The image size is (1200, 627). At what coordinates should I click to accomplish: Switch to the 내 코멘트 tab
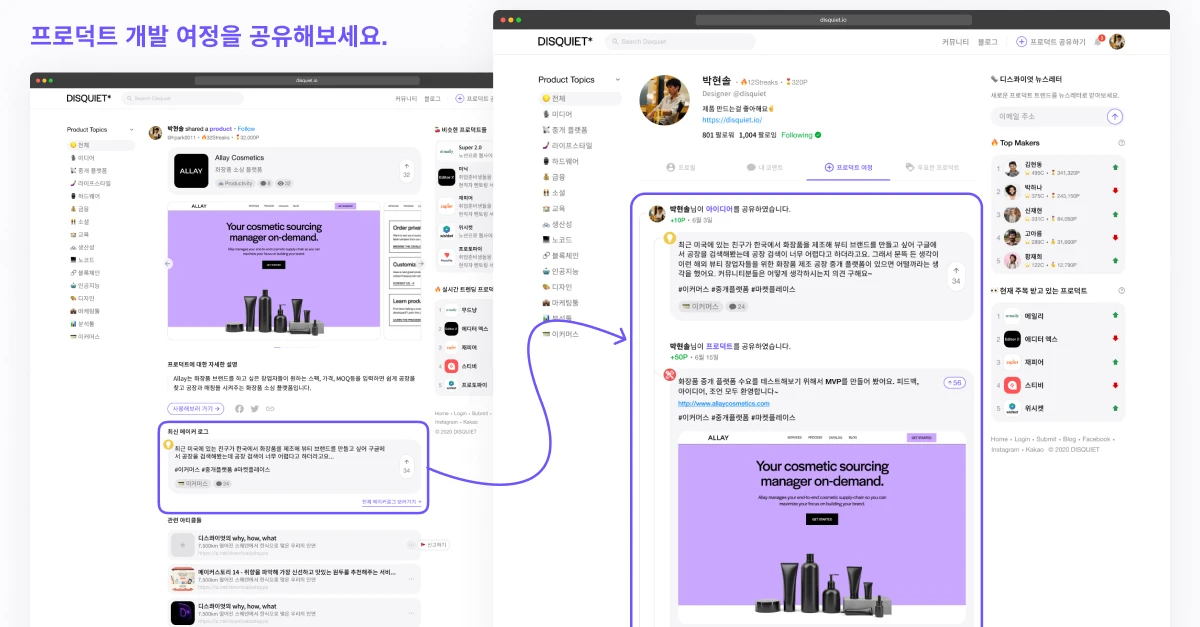[763, 167]
